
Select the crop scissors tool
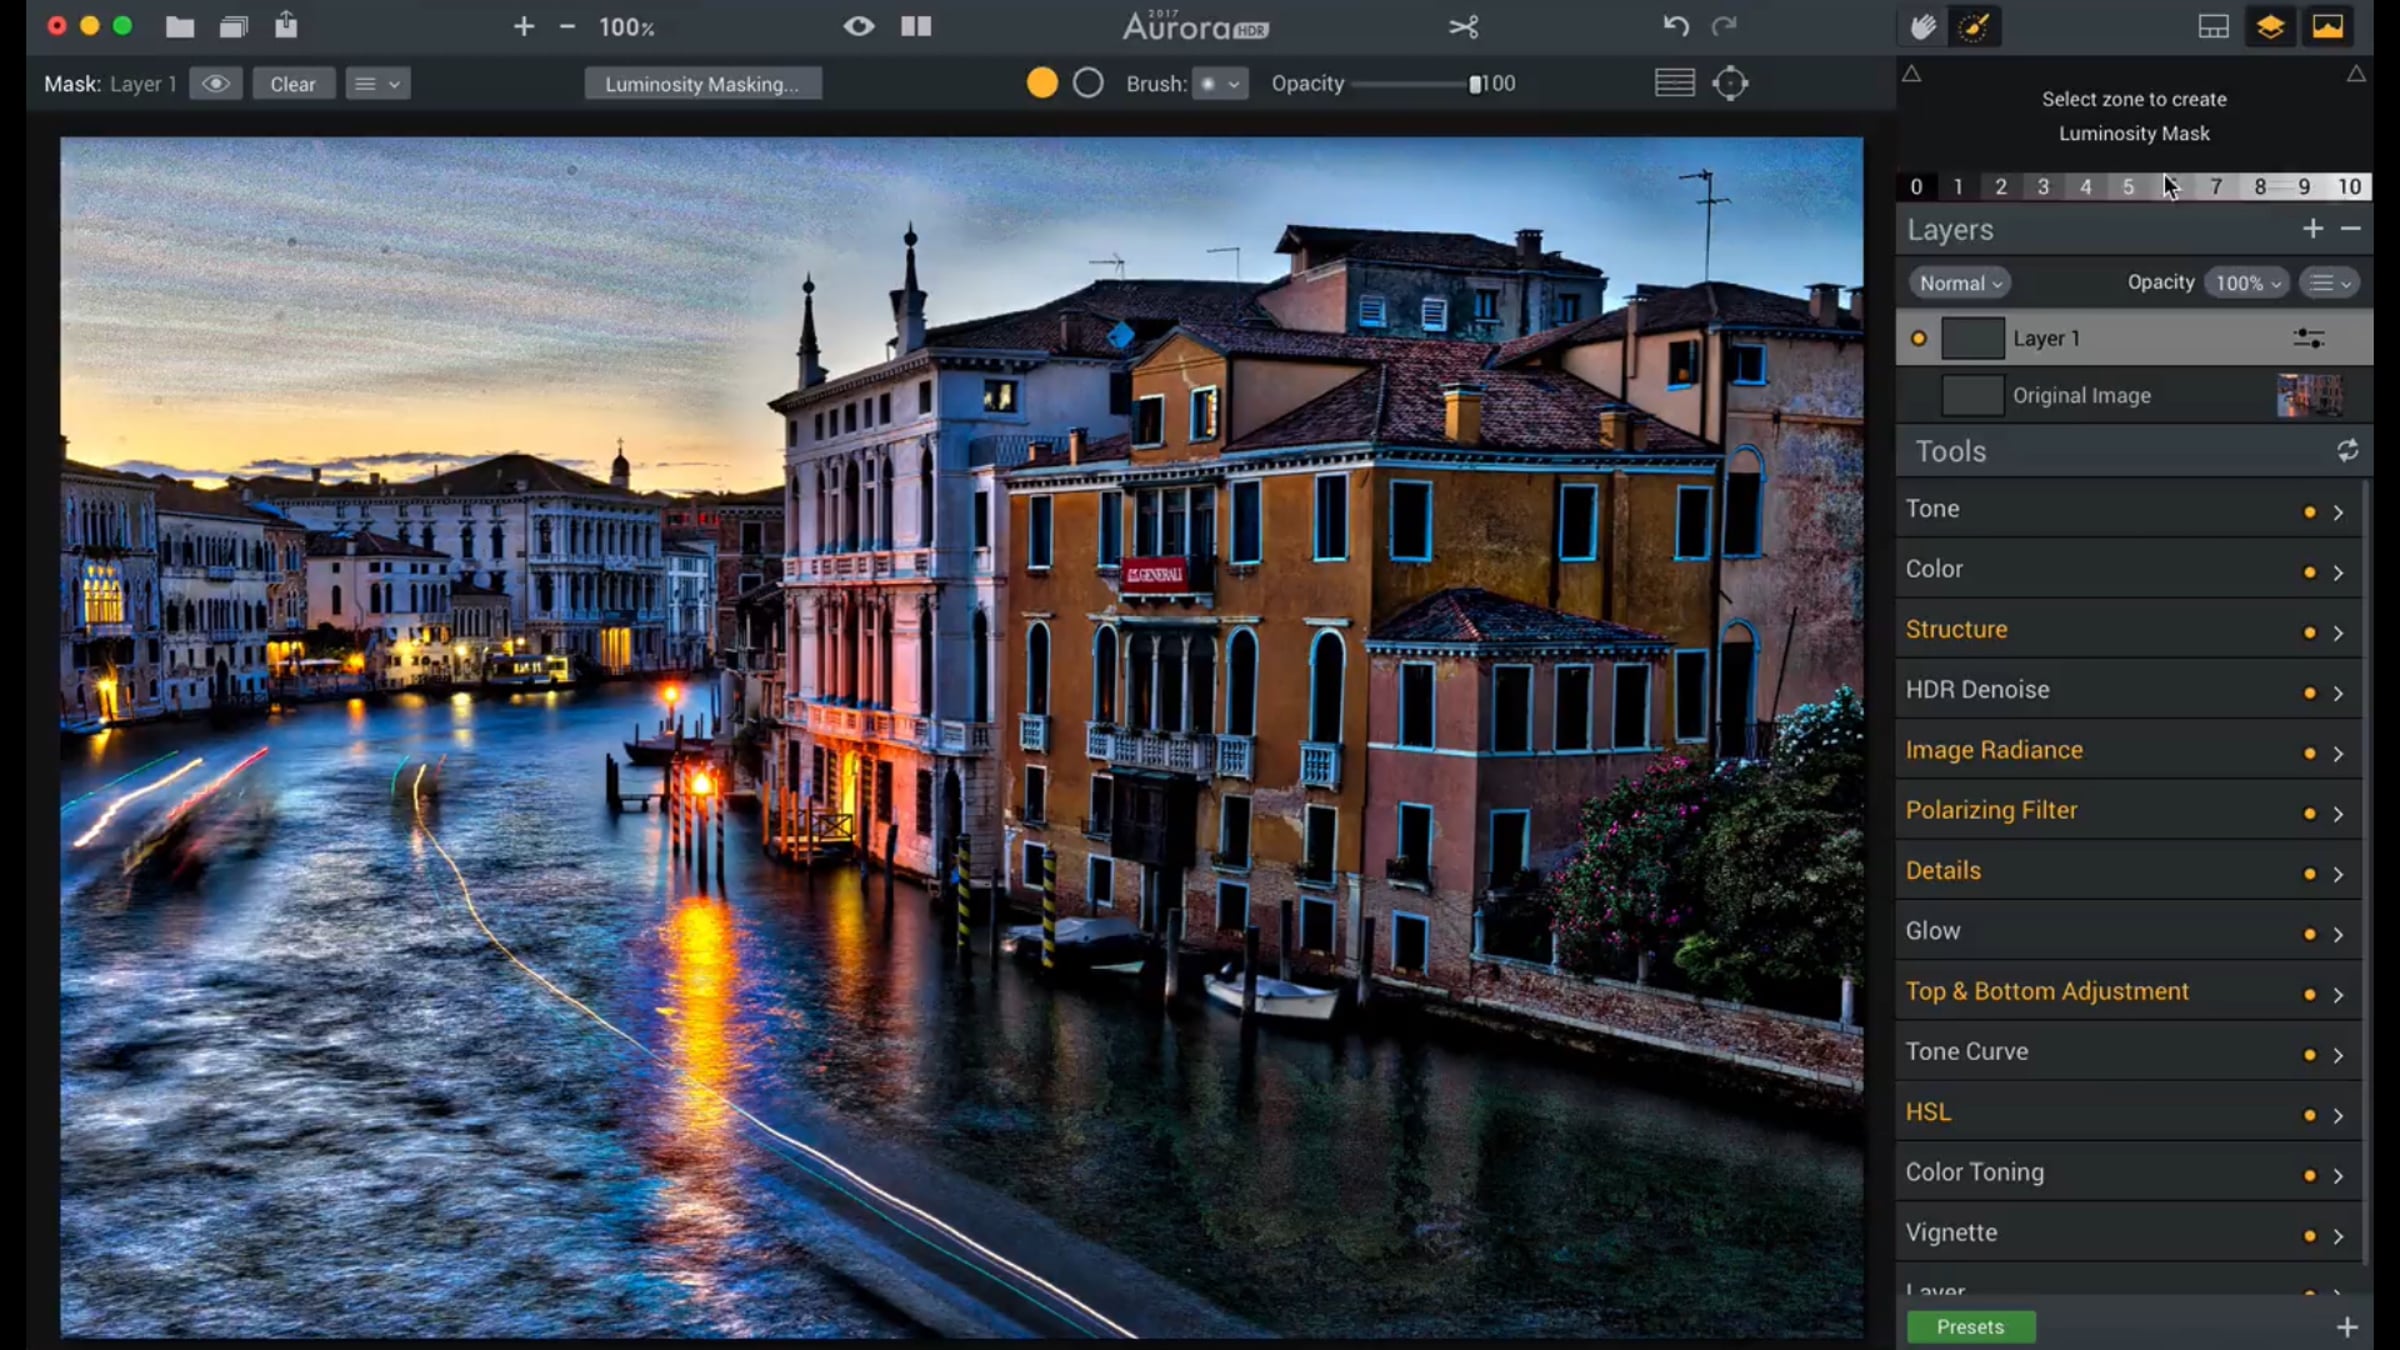(x=1464, y=27)
